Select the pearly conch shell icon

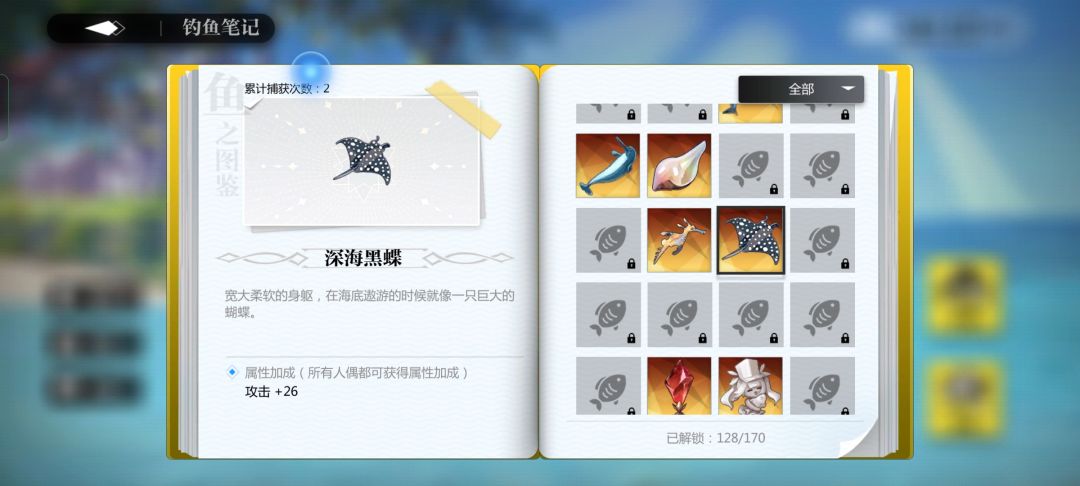tap(679, 165)
